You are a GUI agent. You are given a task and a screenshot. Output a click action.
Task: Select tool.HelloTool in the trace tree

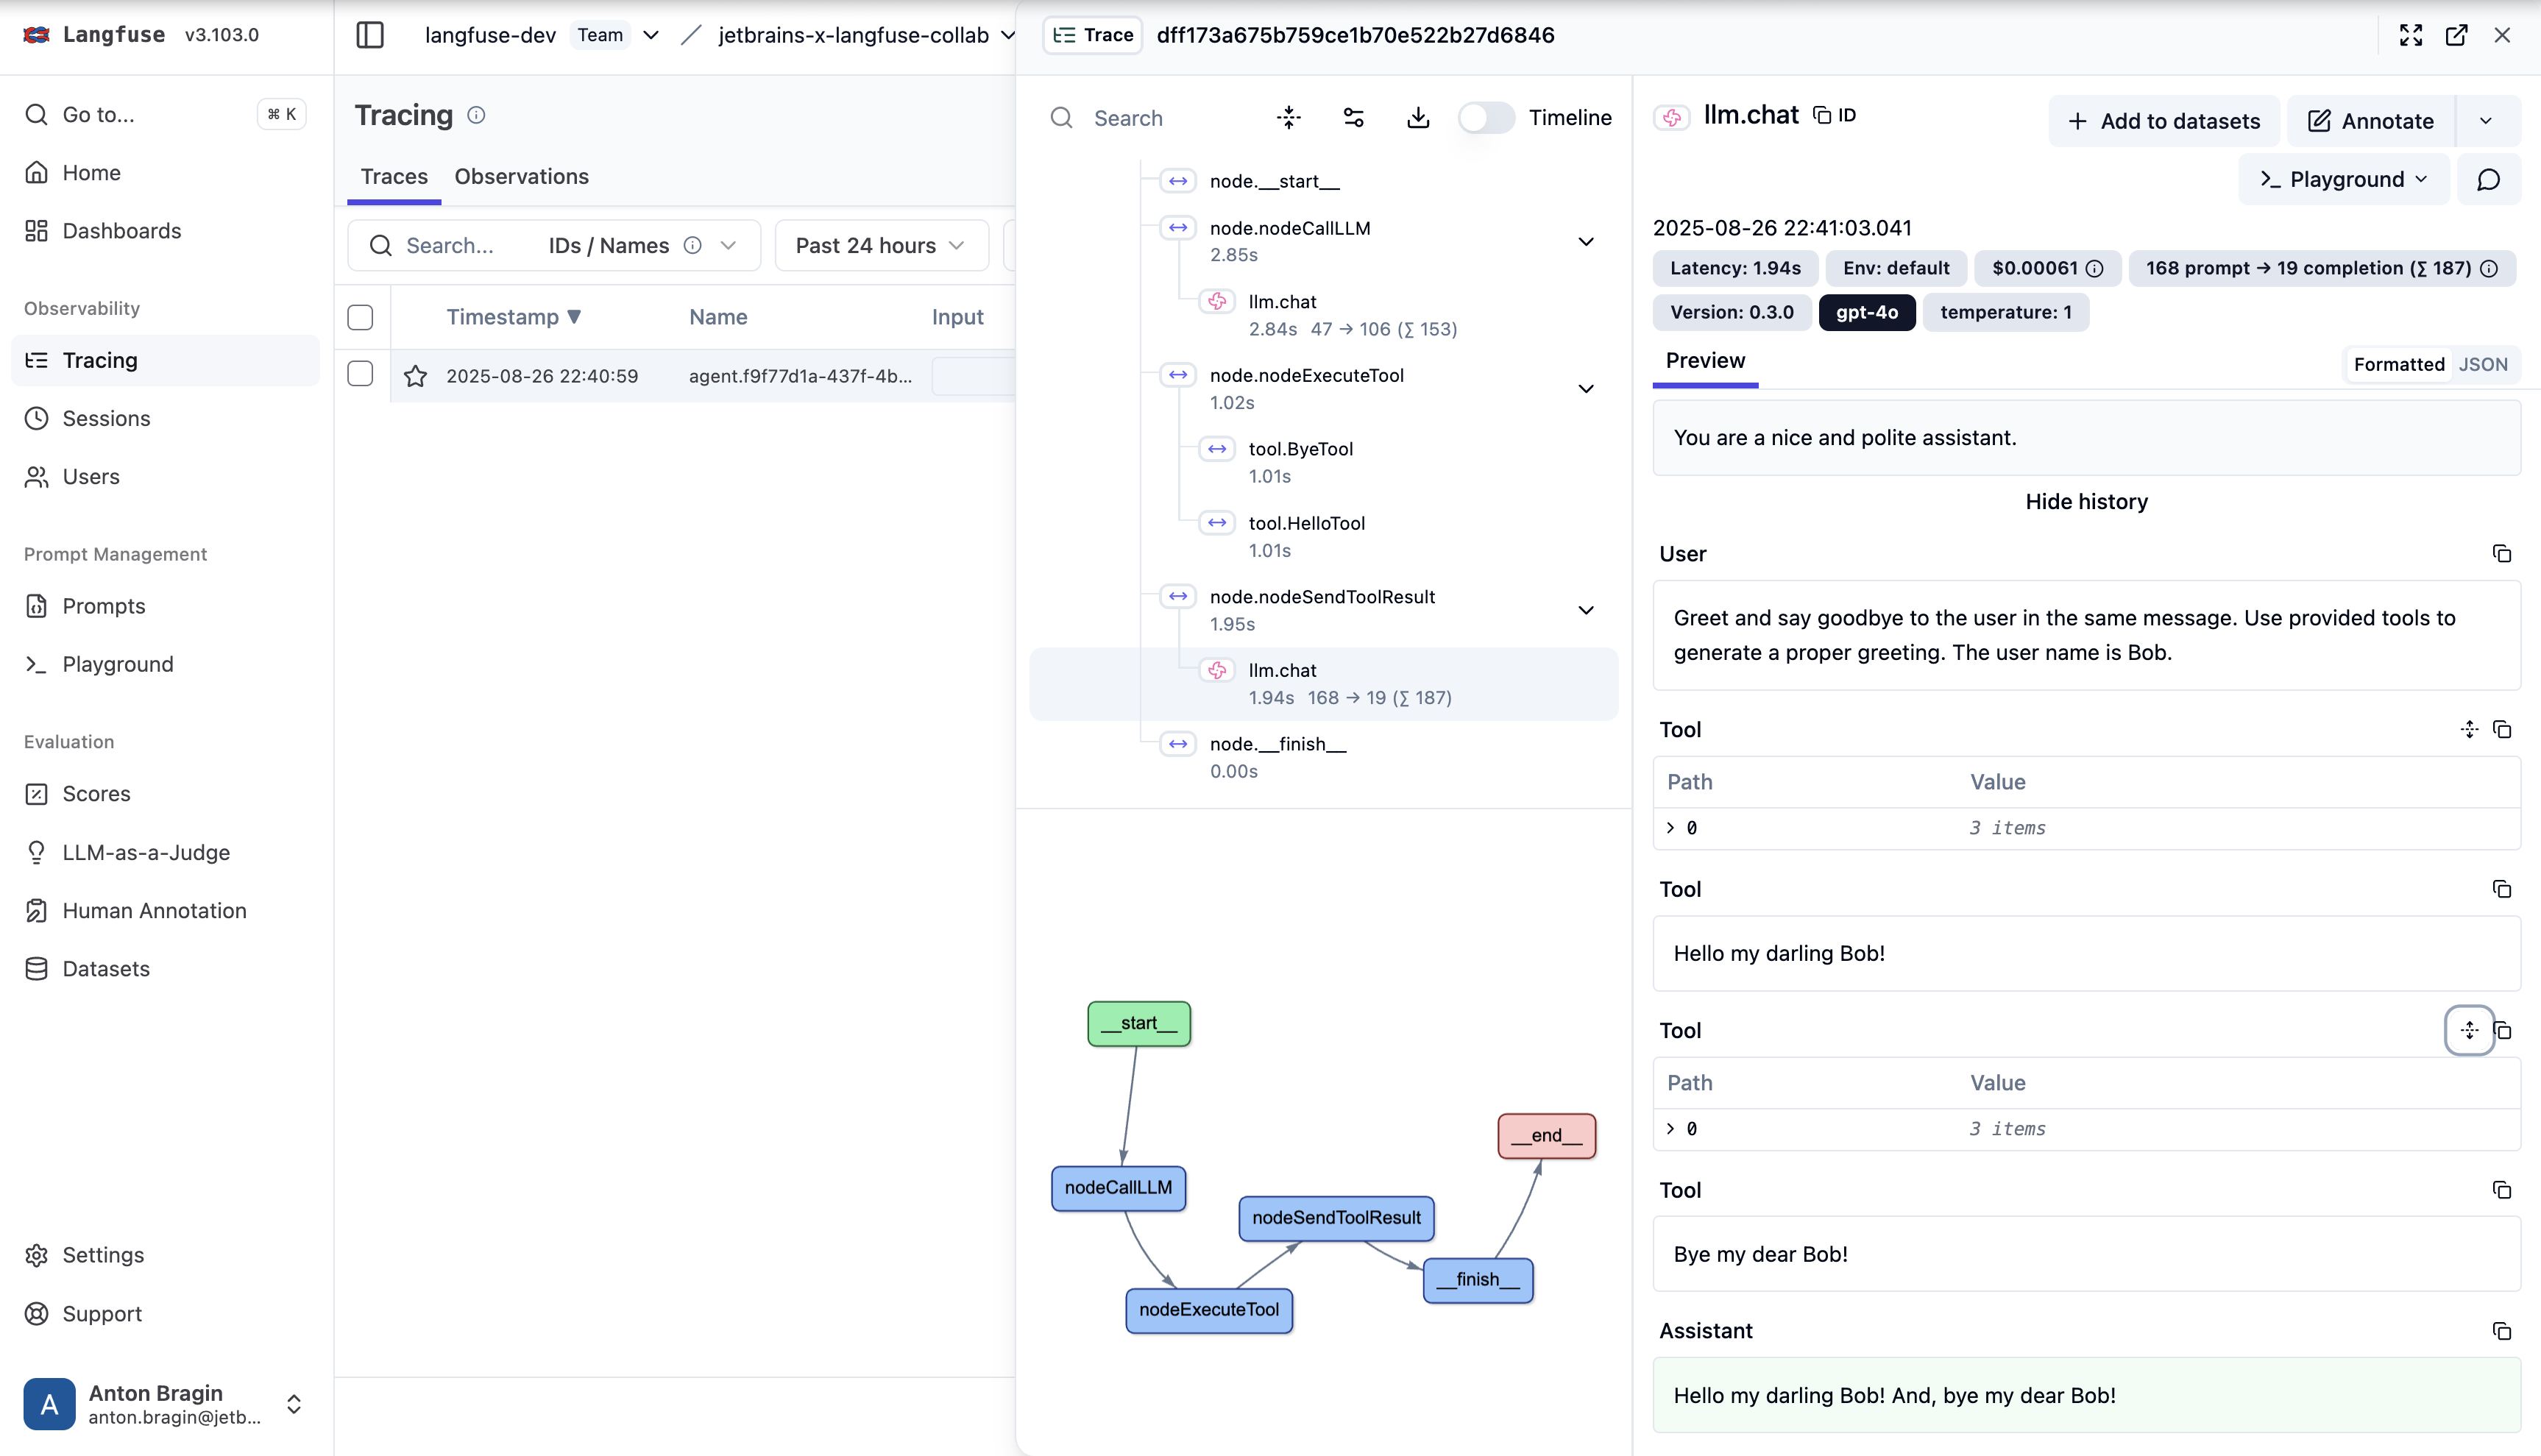click(1306, 523)
